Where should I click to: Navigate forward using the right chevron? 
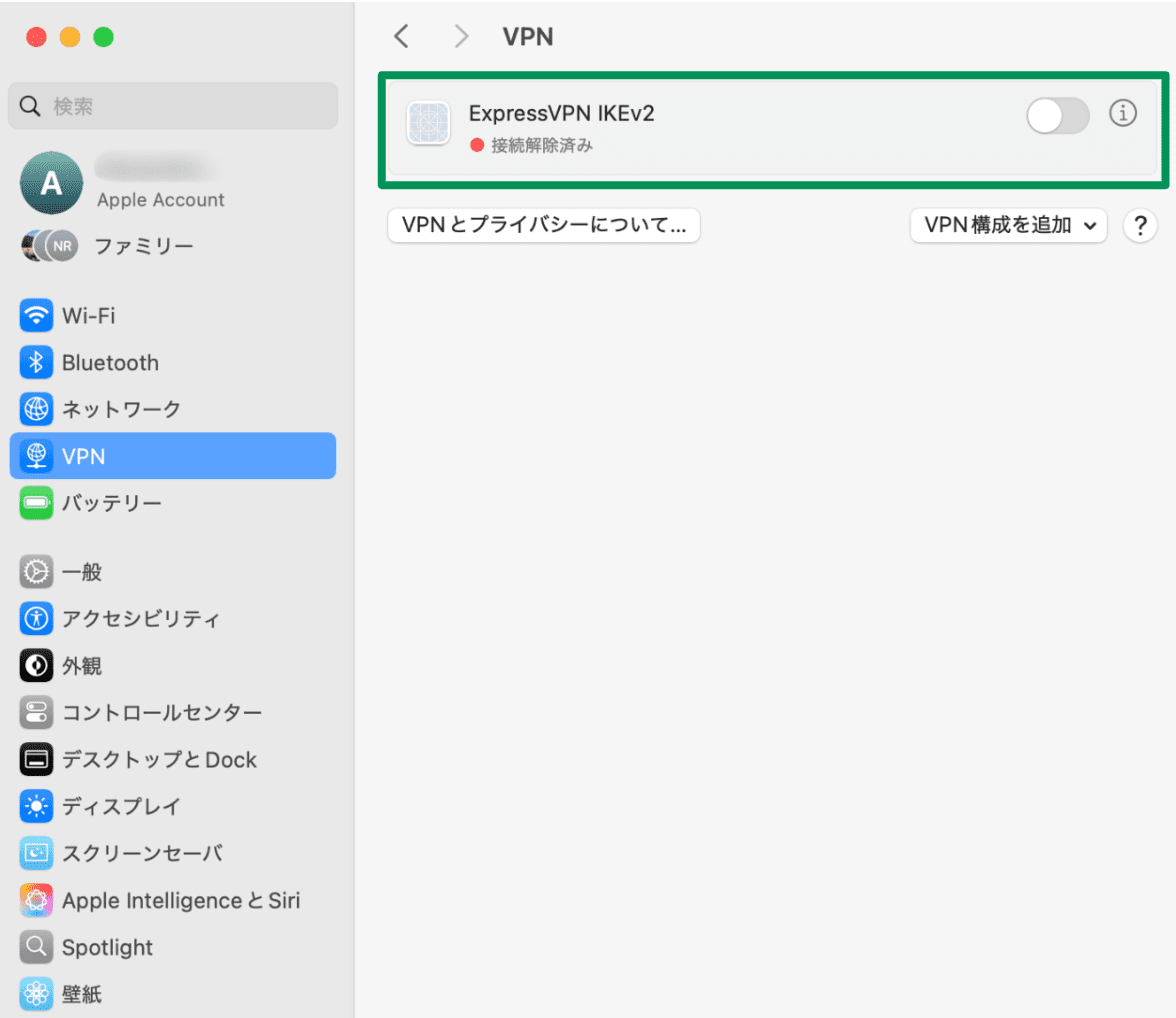pyautogui.click(x=461, y=36)
